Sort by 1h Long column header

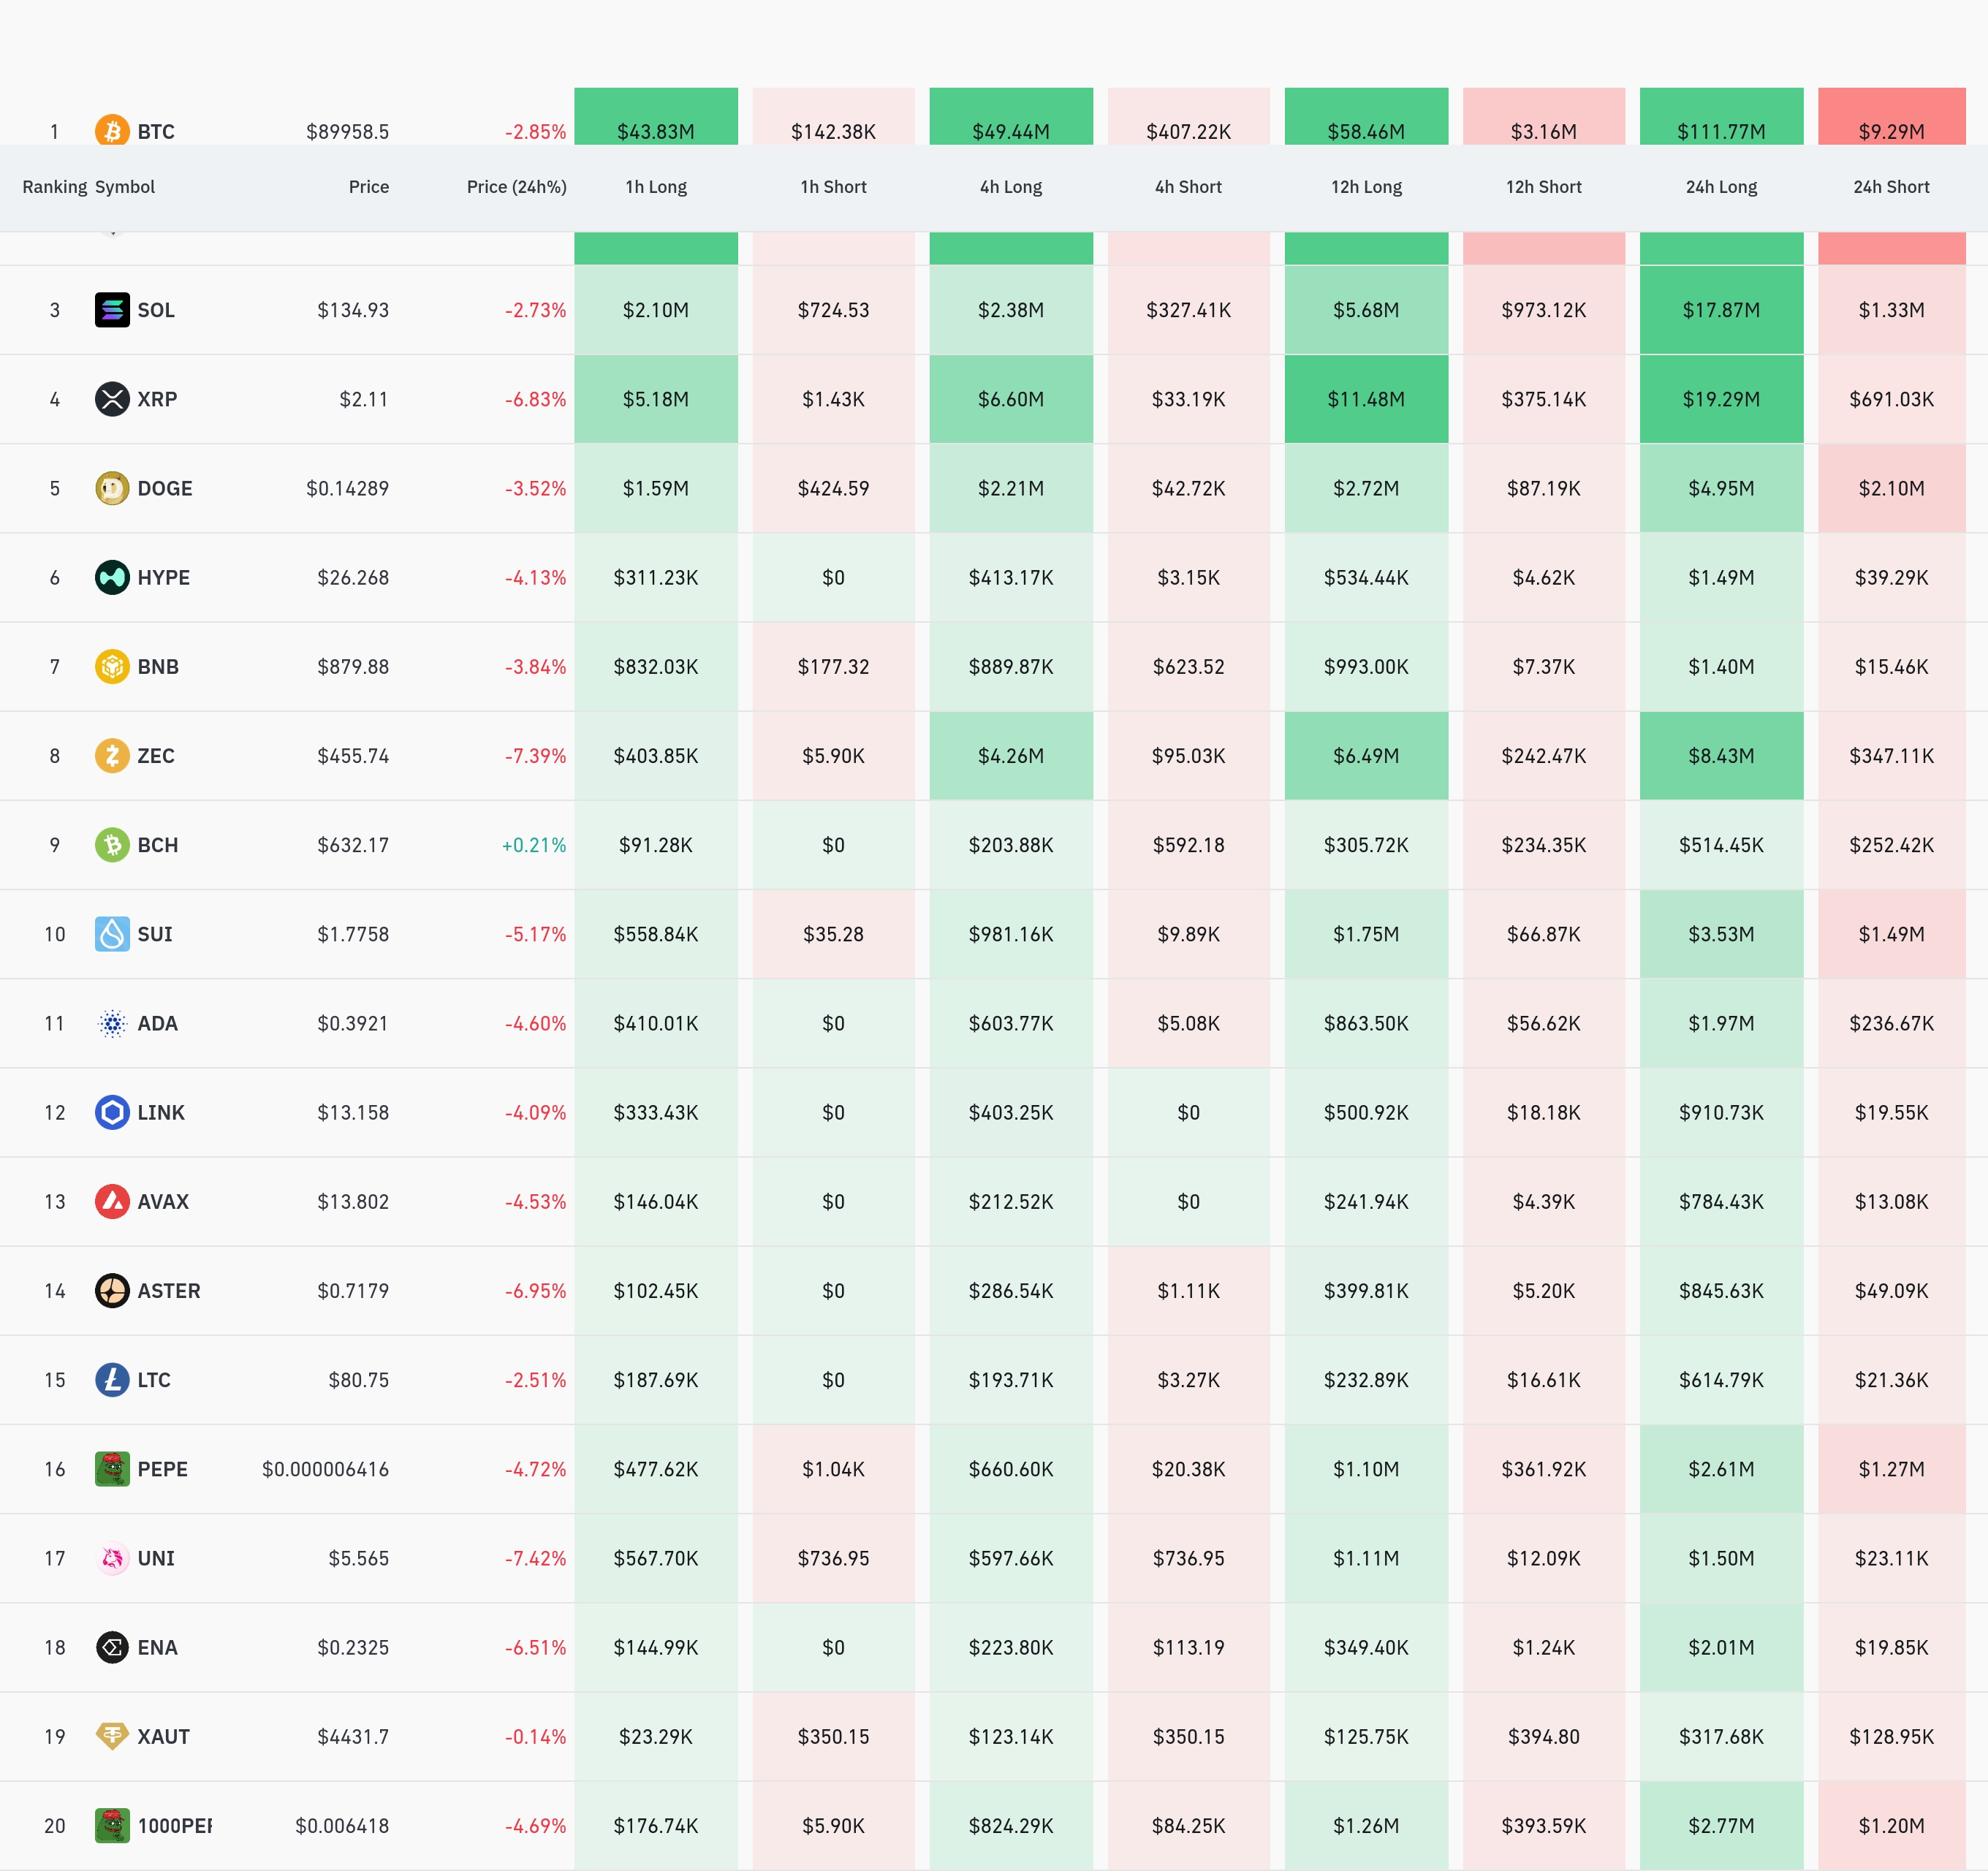pyautogui.click(x=656, y=187)
